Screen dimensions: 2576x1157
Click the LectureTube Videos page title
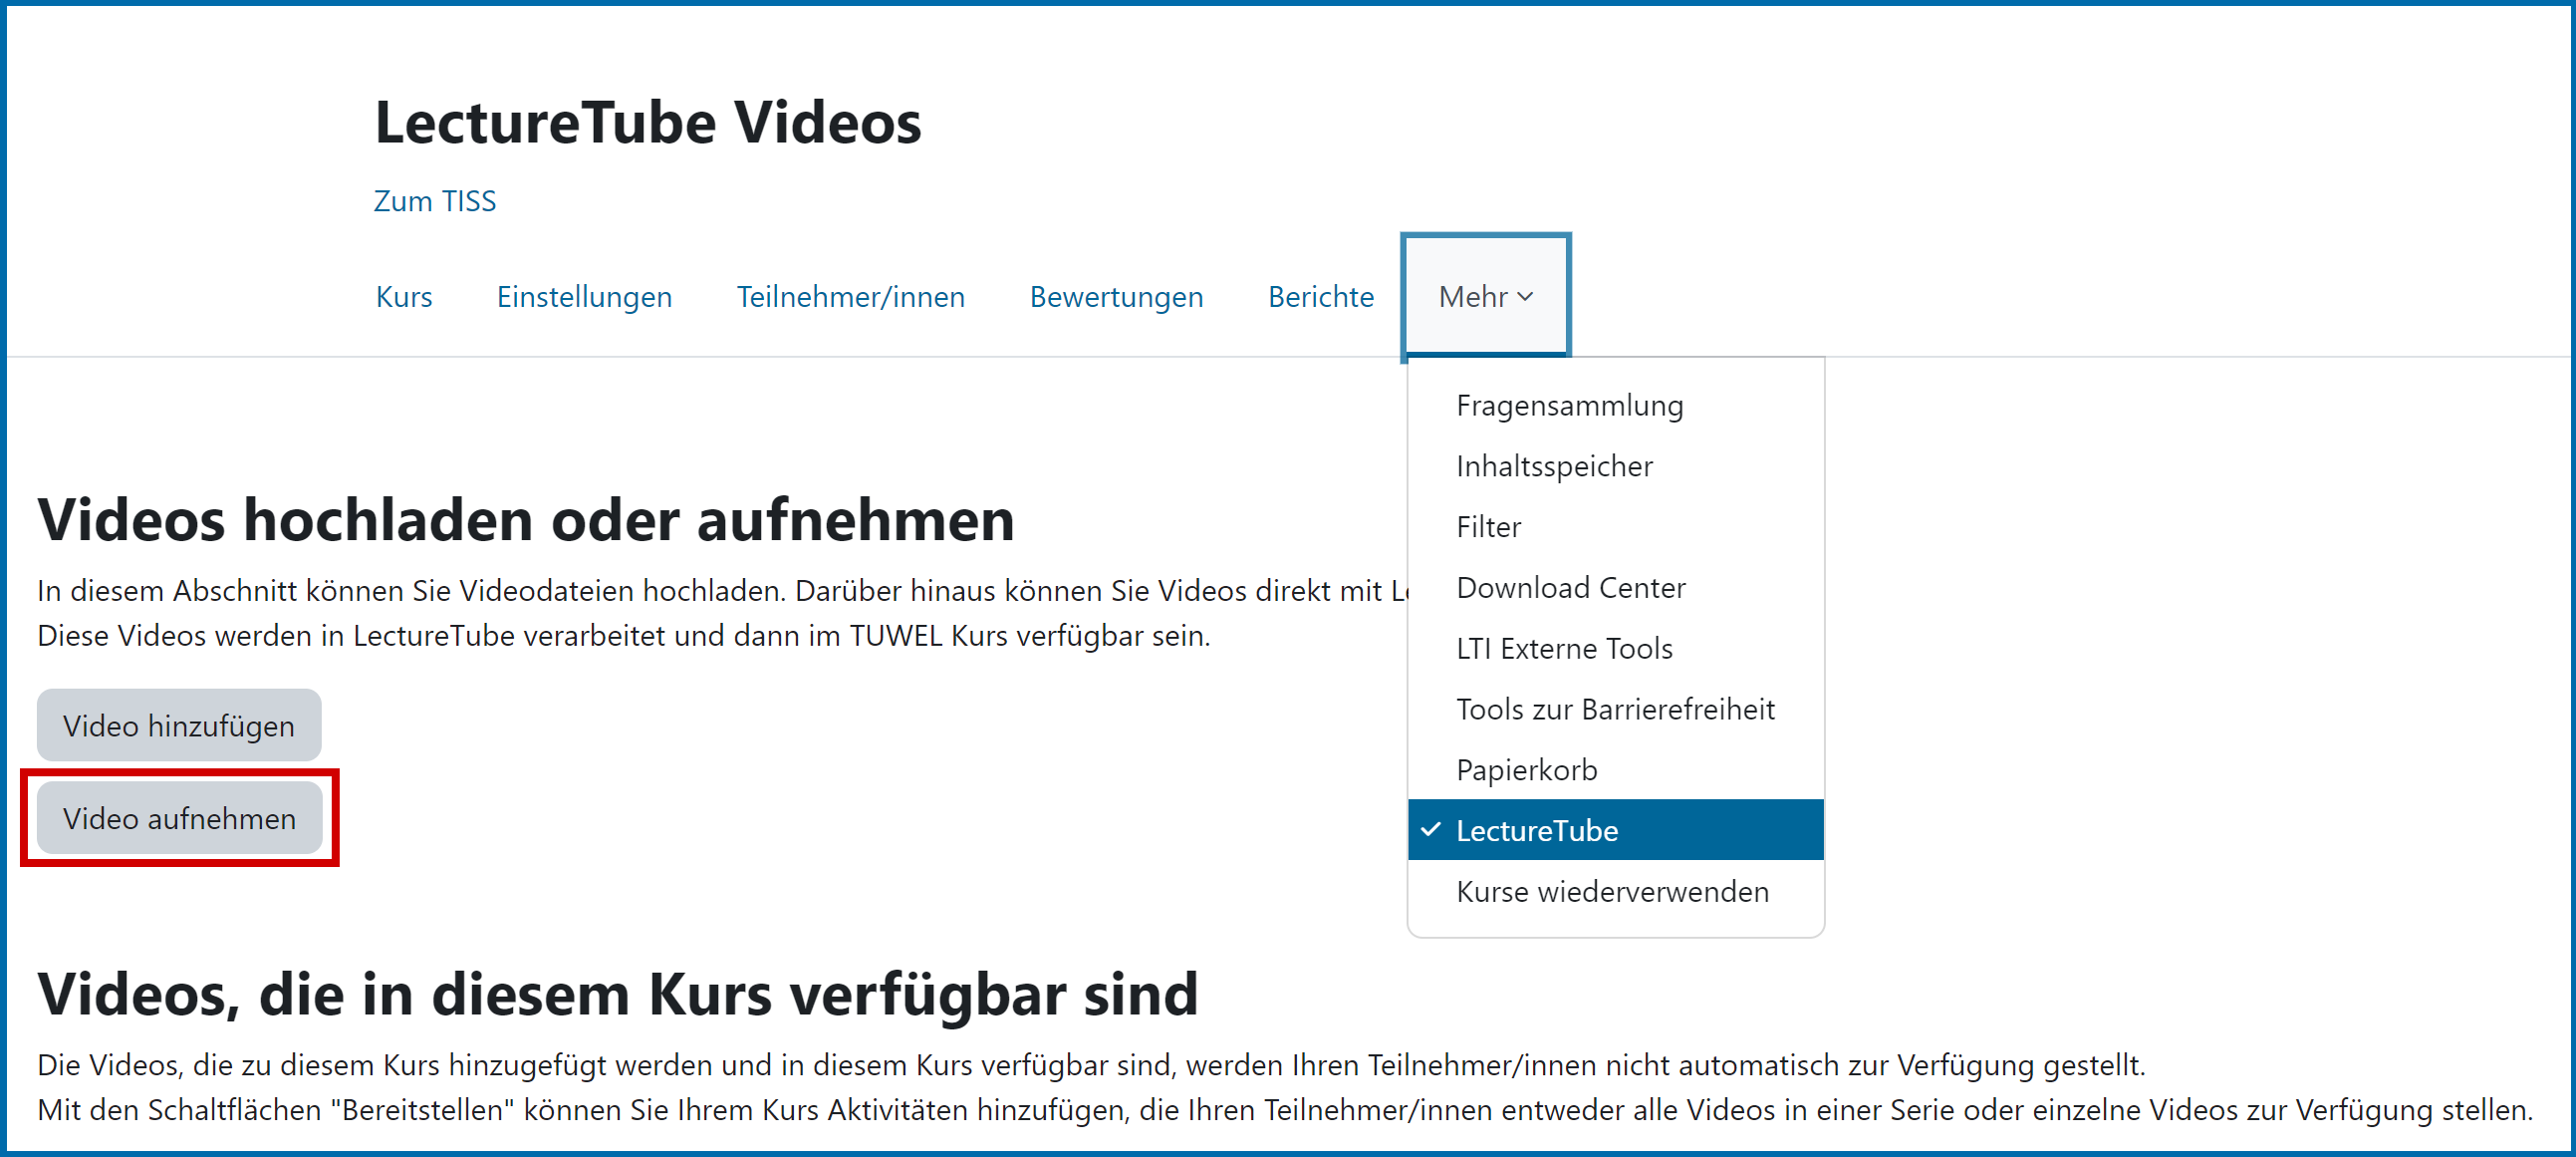[x=648, y=123]
